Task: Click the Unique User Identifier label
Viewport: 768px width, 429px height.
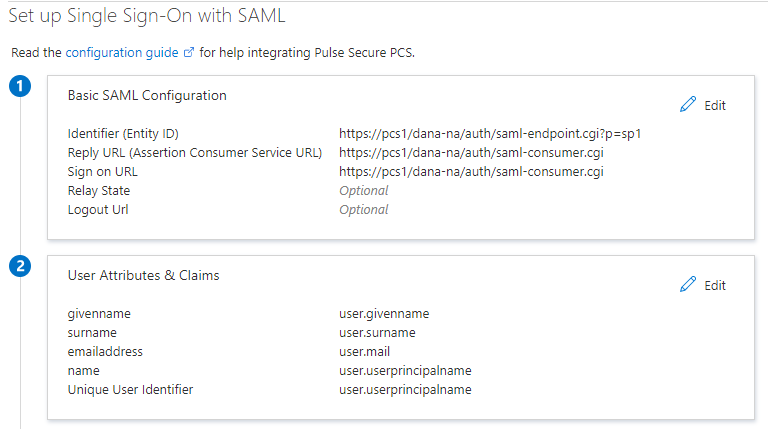Action: 130,389
